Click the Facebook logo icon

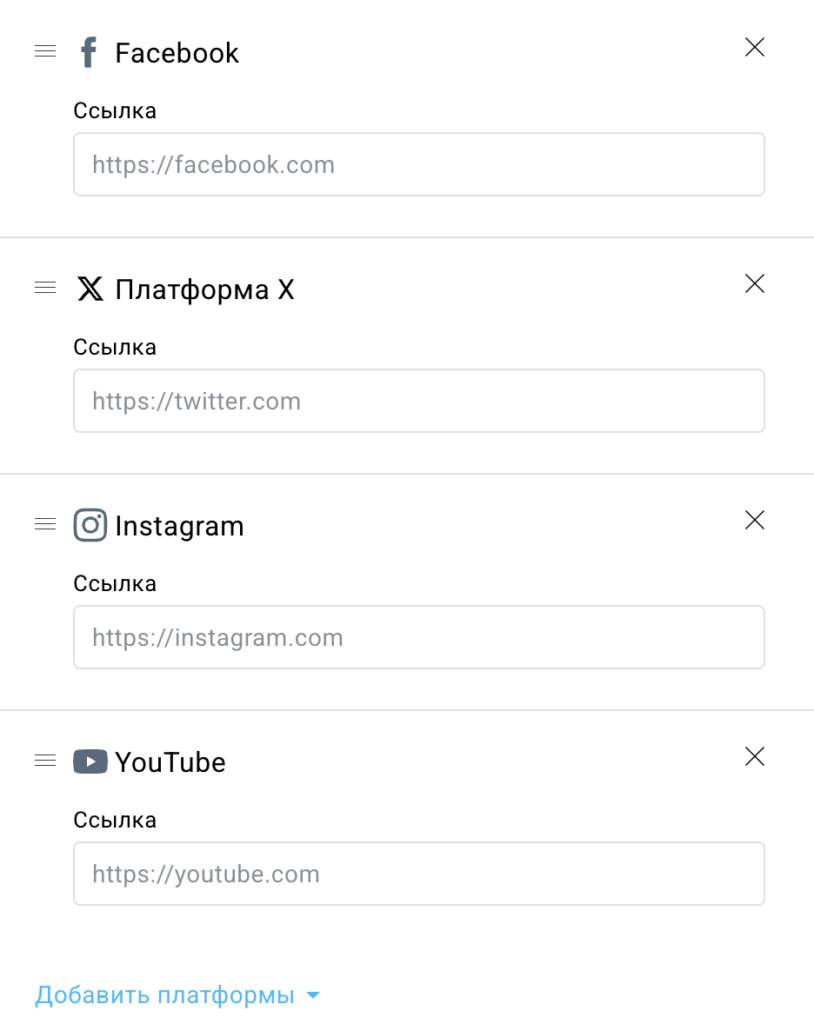tap(89, 53)
